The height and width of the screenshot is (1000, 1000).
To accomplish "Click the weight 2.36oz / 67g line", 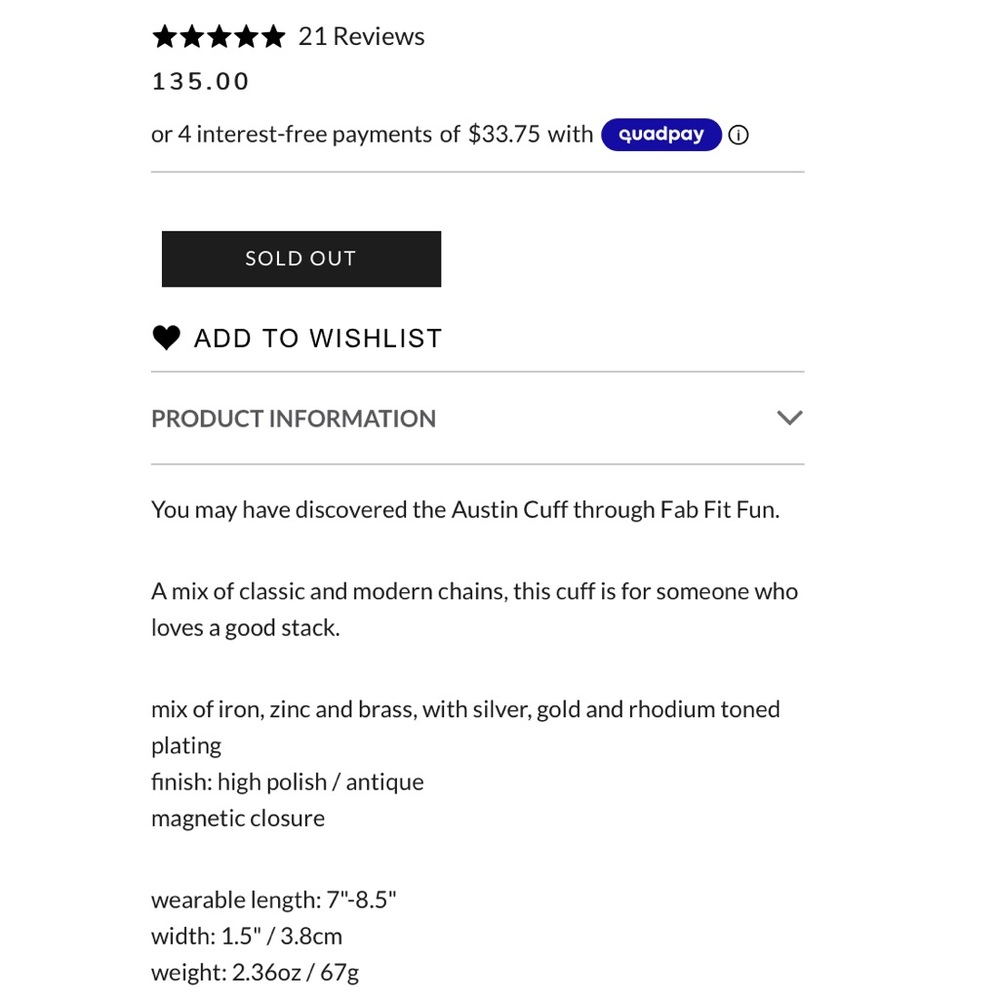I will [254, 972].
